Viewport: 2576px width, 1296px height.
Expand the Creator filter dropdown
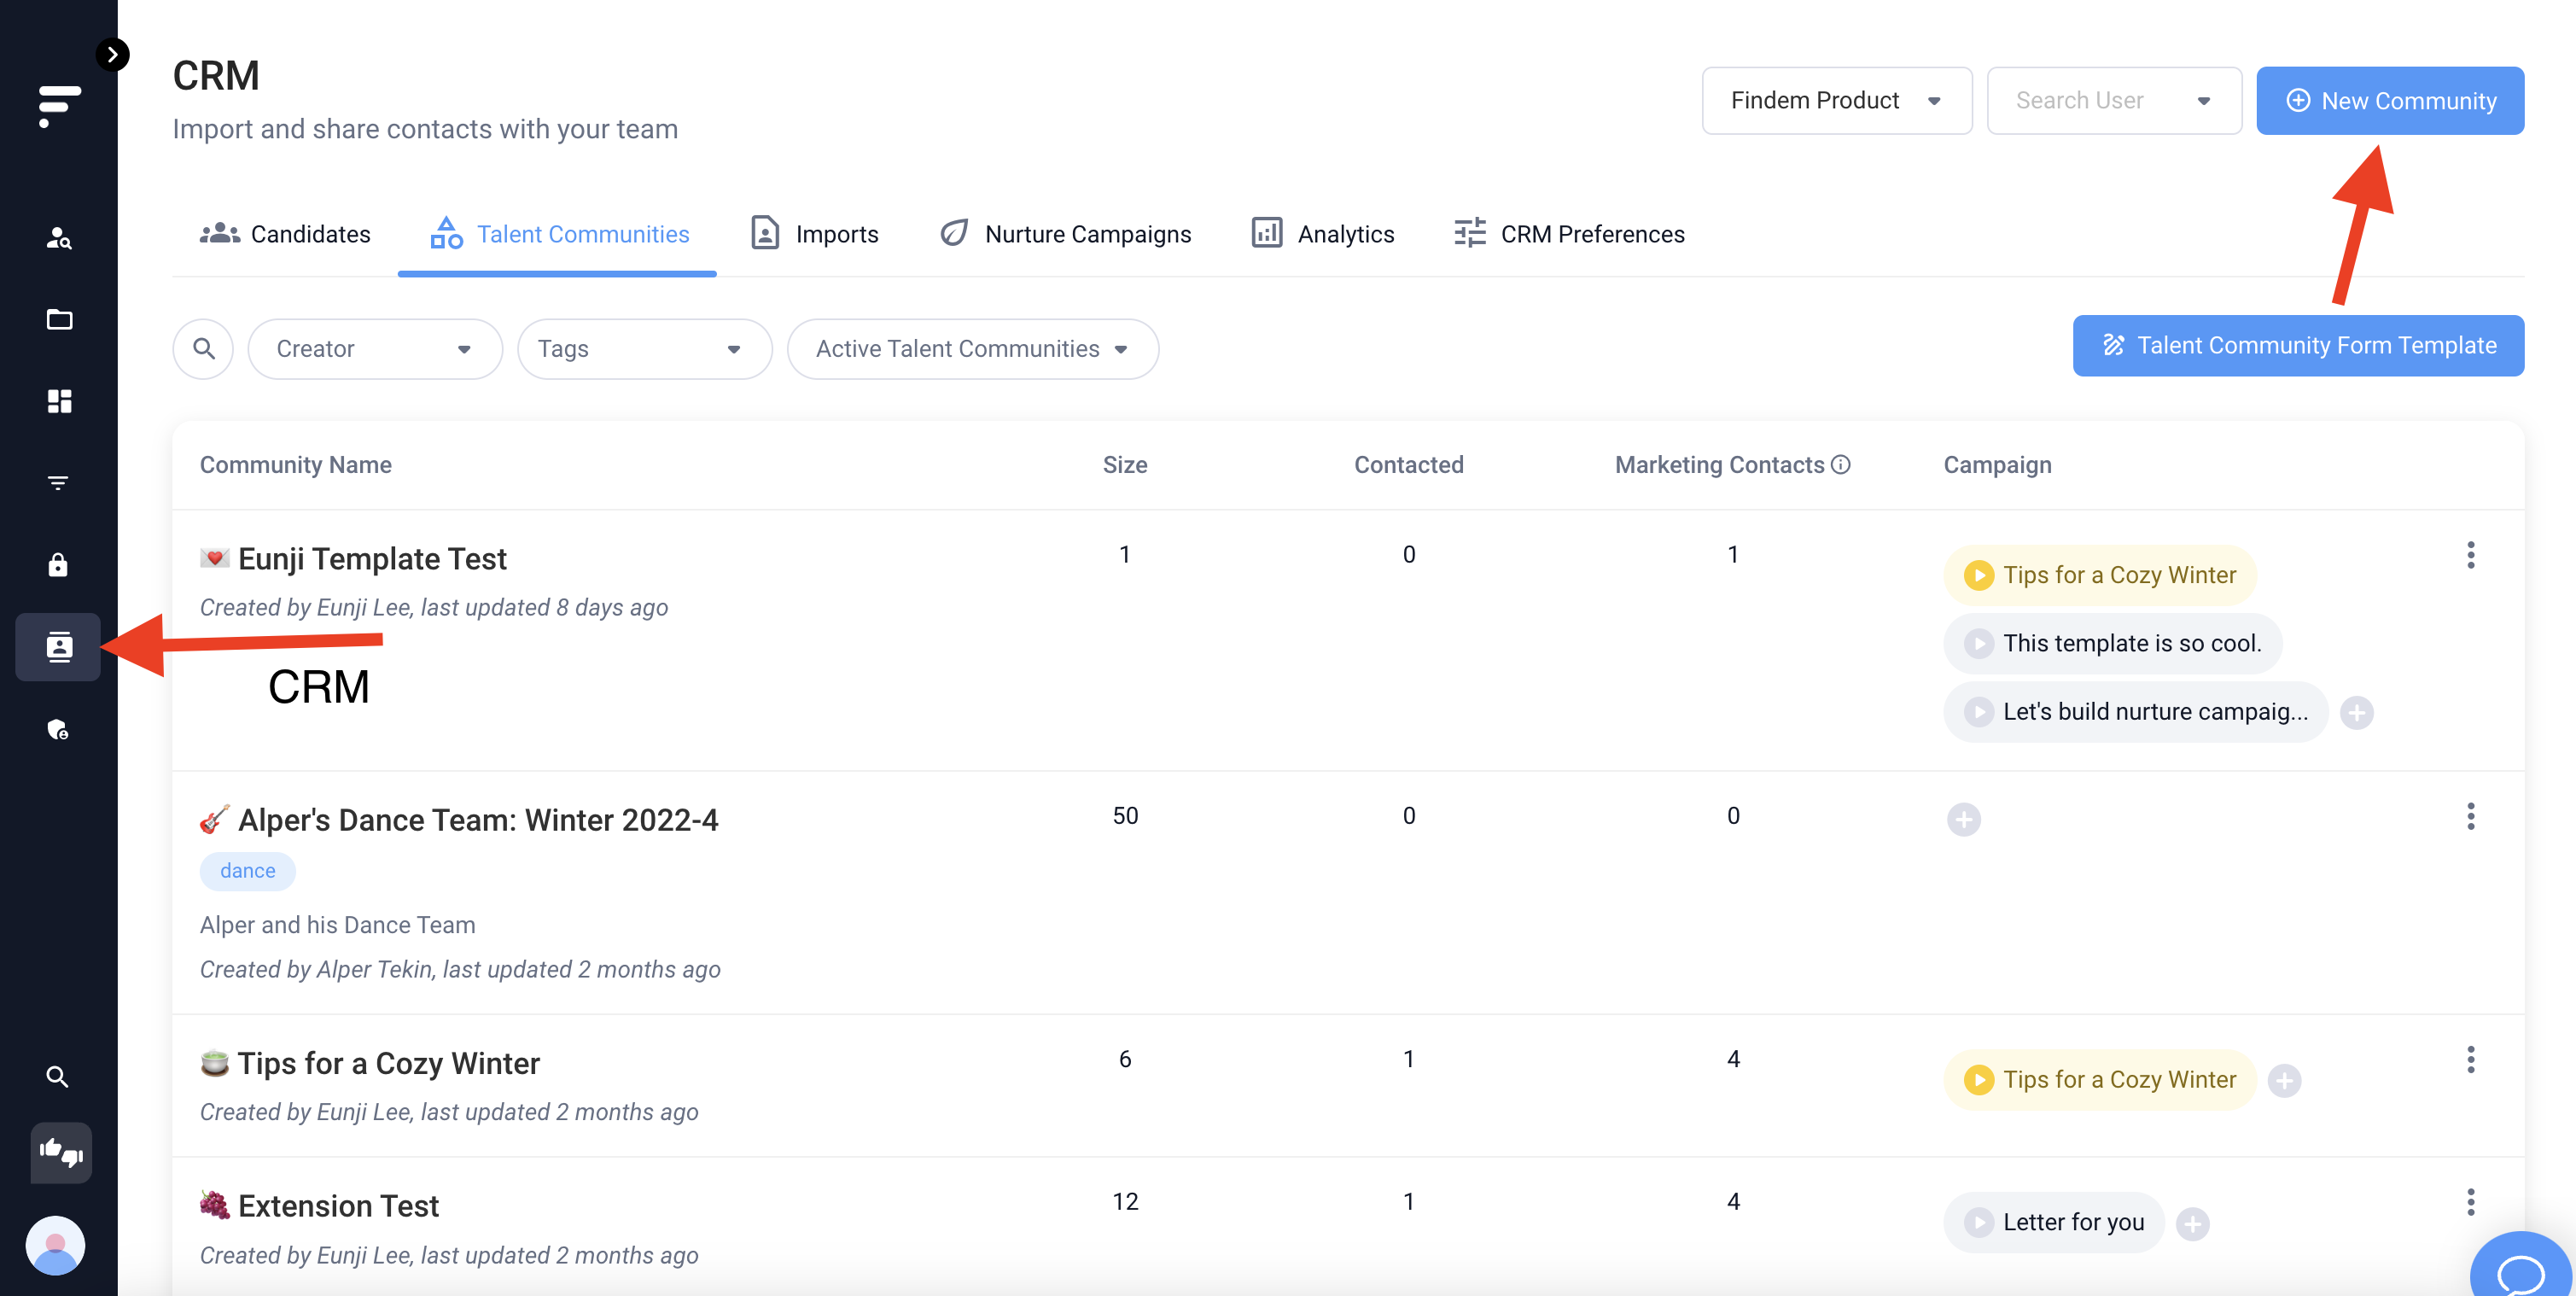tap(375, 349)
